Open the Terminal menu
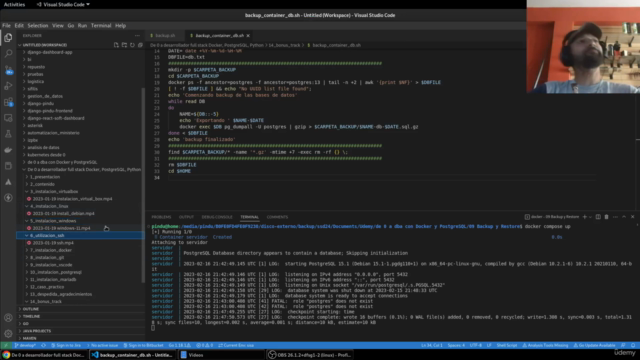The width and height of the screenshot is (640, 360). (x=101, y=25)
